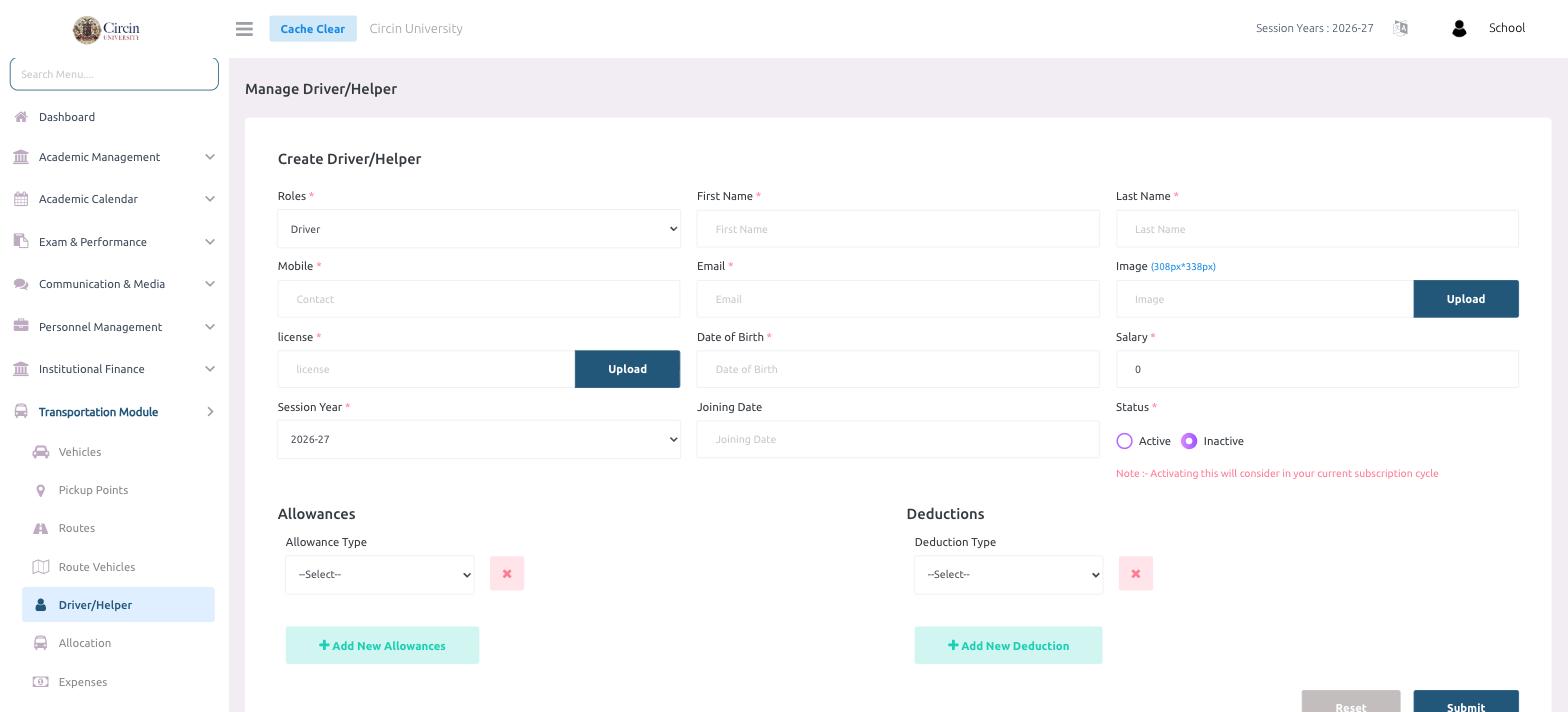This screenshot has height=712, width=1568.
Task: Click the Expenses money icon
Action: point(41,682)
